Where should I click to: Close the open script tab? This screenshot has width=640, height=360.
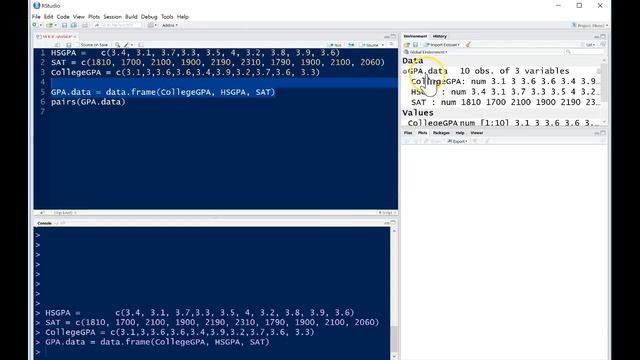coord(75,37)
